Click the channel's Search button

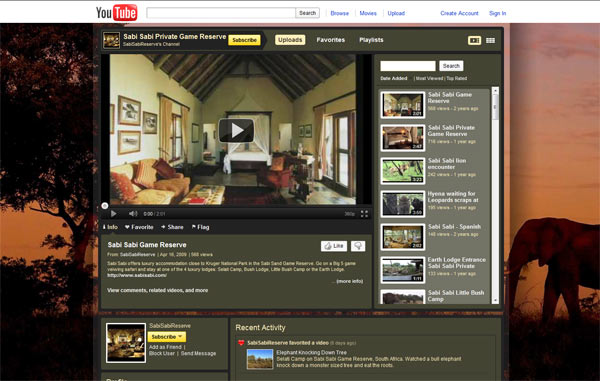[451, 66]
